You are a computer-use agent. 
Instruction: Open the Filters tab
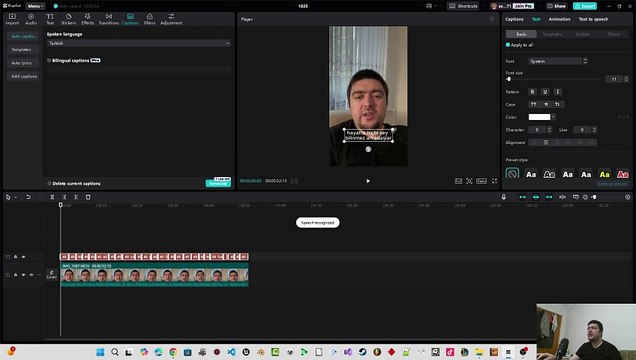pyautogui.click(x=149, y=19)
